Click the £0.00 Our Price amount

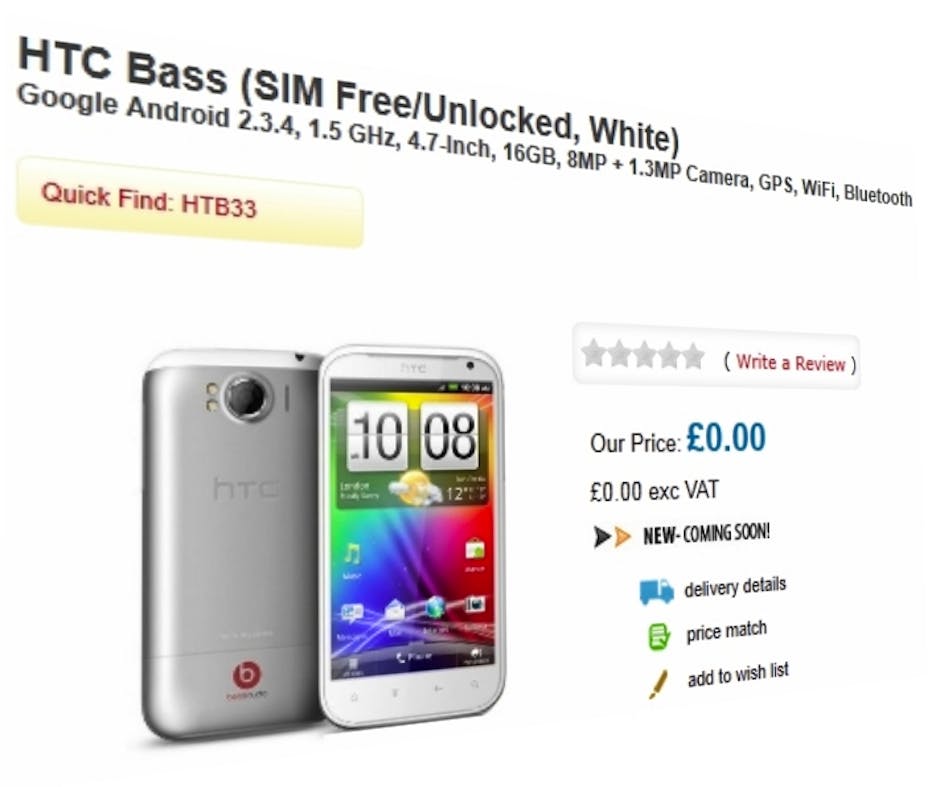click(726, 438)
